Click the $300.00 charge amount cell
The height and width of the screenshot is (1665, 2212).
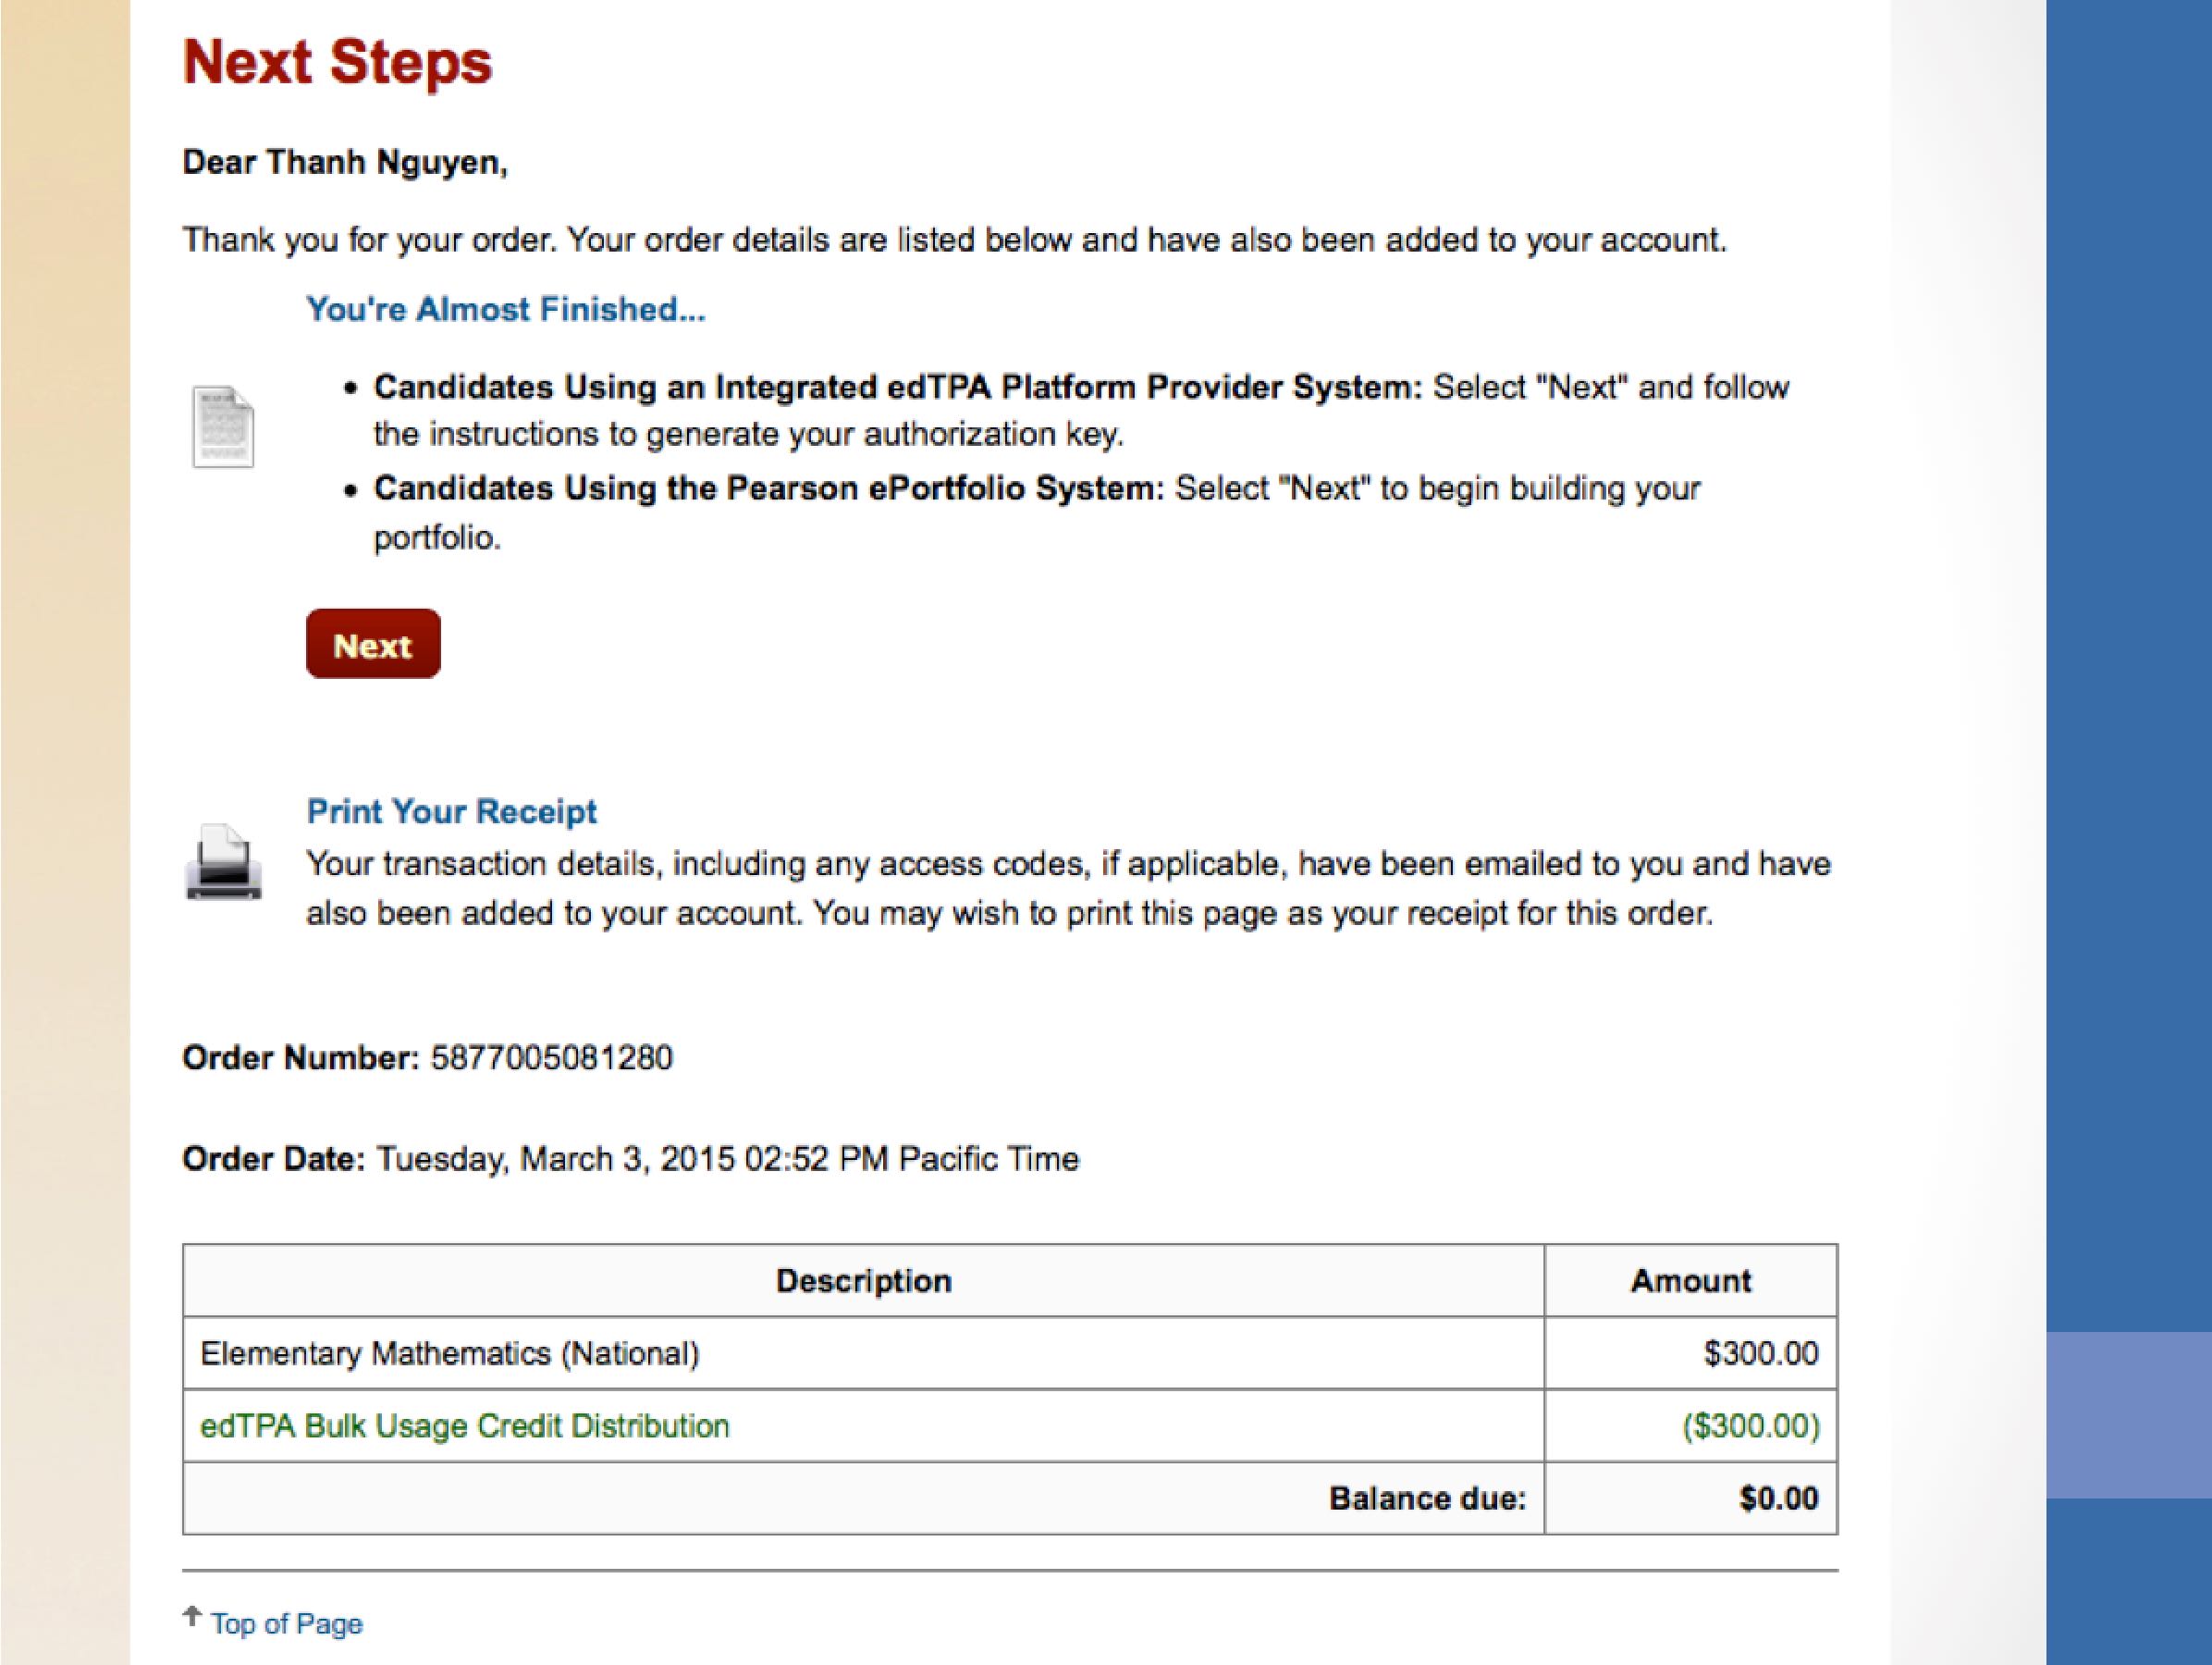pos(1760,1353)
